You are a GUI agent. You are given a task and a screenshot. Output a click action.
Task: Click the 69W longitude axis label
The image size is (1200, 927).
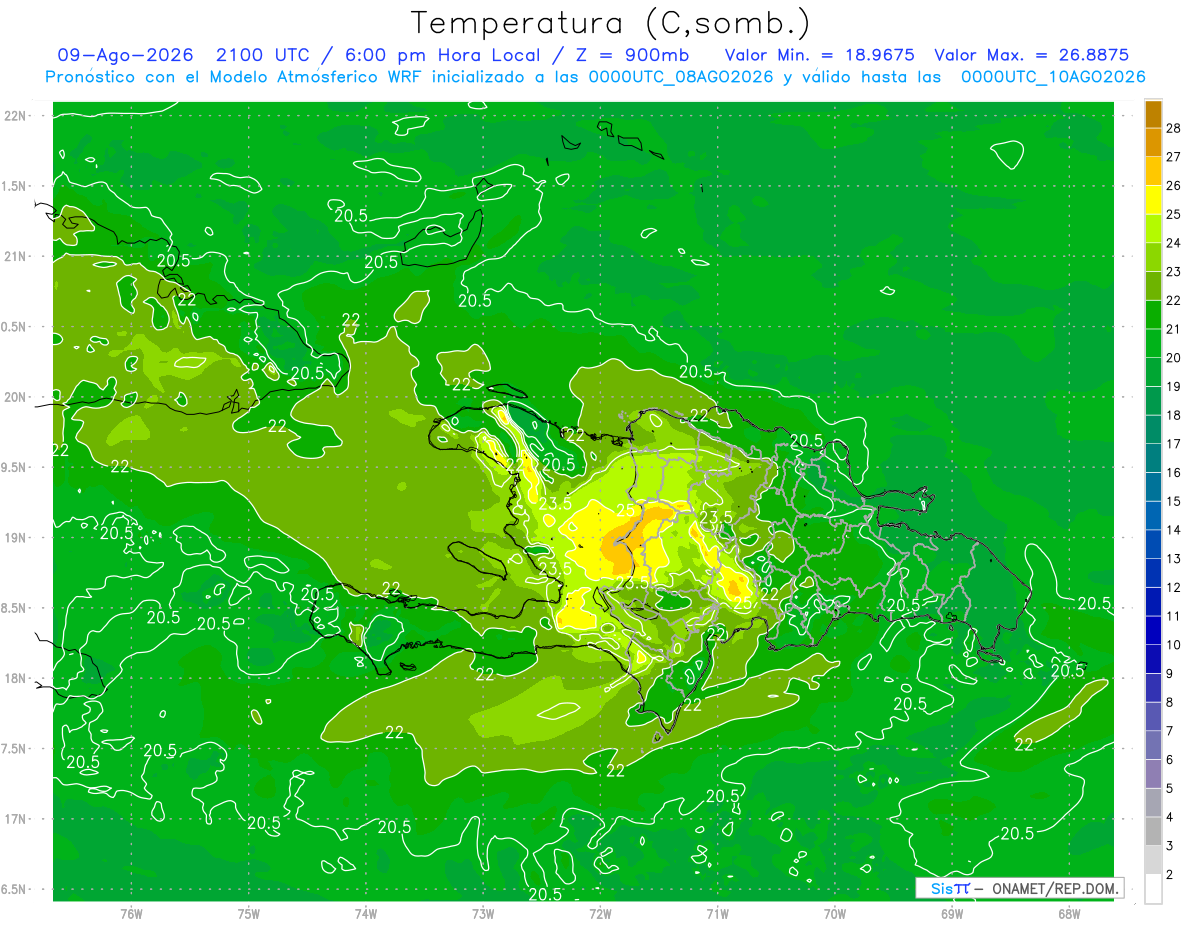[952, 914]
